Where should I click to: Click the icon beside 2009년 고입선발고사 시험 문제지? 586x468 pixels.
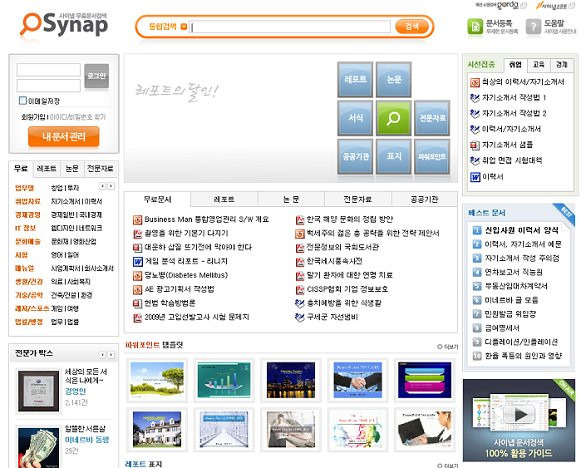coord(138,317)
